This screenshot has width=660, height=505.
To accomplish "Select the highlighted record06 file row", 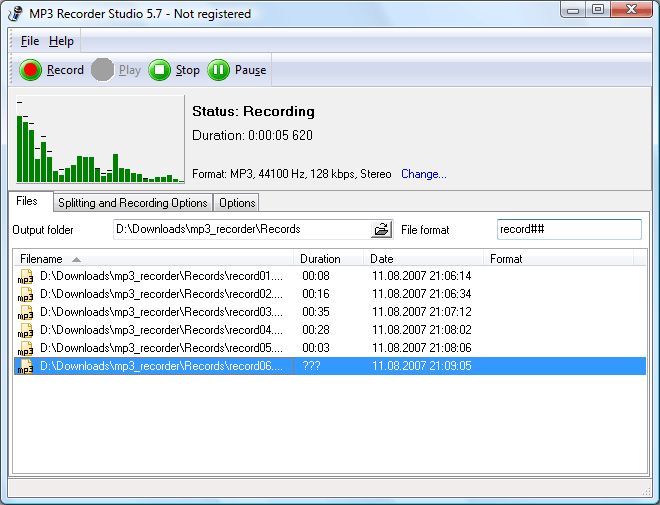I will 330,366.
